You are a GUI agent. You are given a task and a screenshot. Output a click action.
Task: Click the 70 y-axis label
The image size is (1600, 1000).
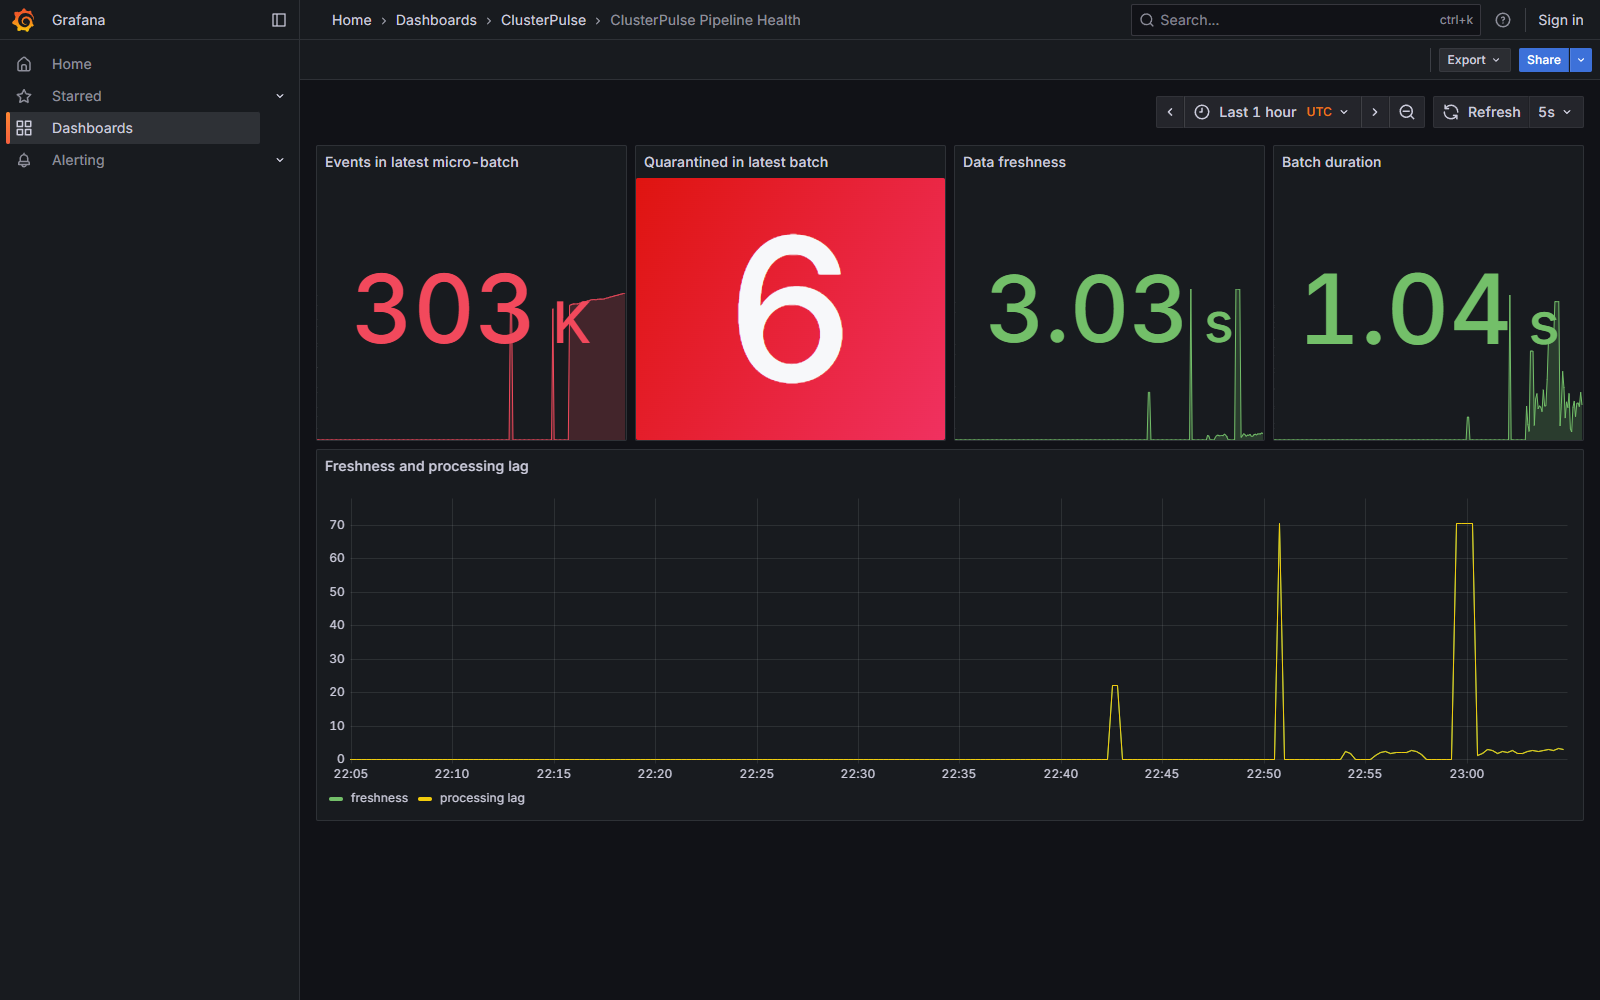337,525
